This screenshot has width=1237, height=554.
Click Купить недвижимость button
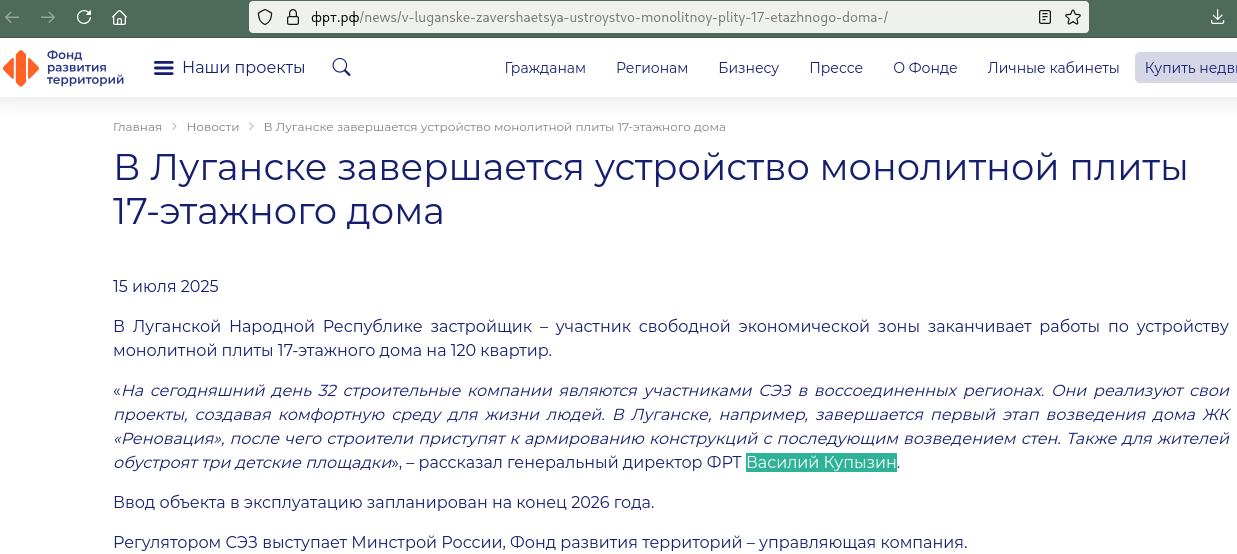point(1186,68)
